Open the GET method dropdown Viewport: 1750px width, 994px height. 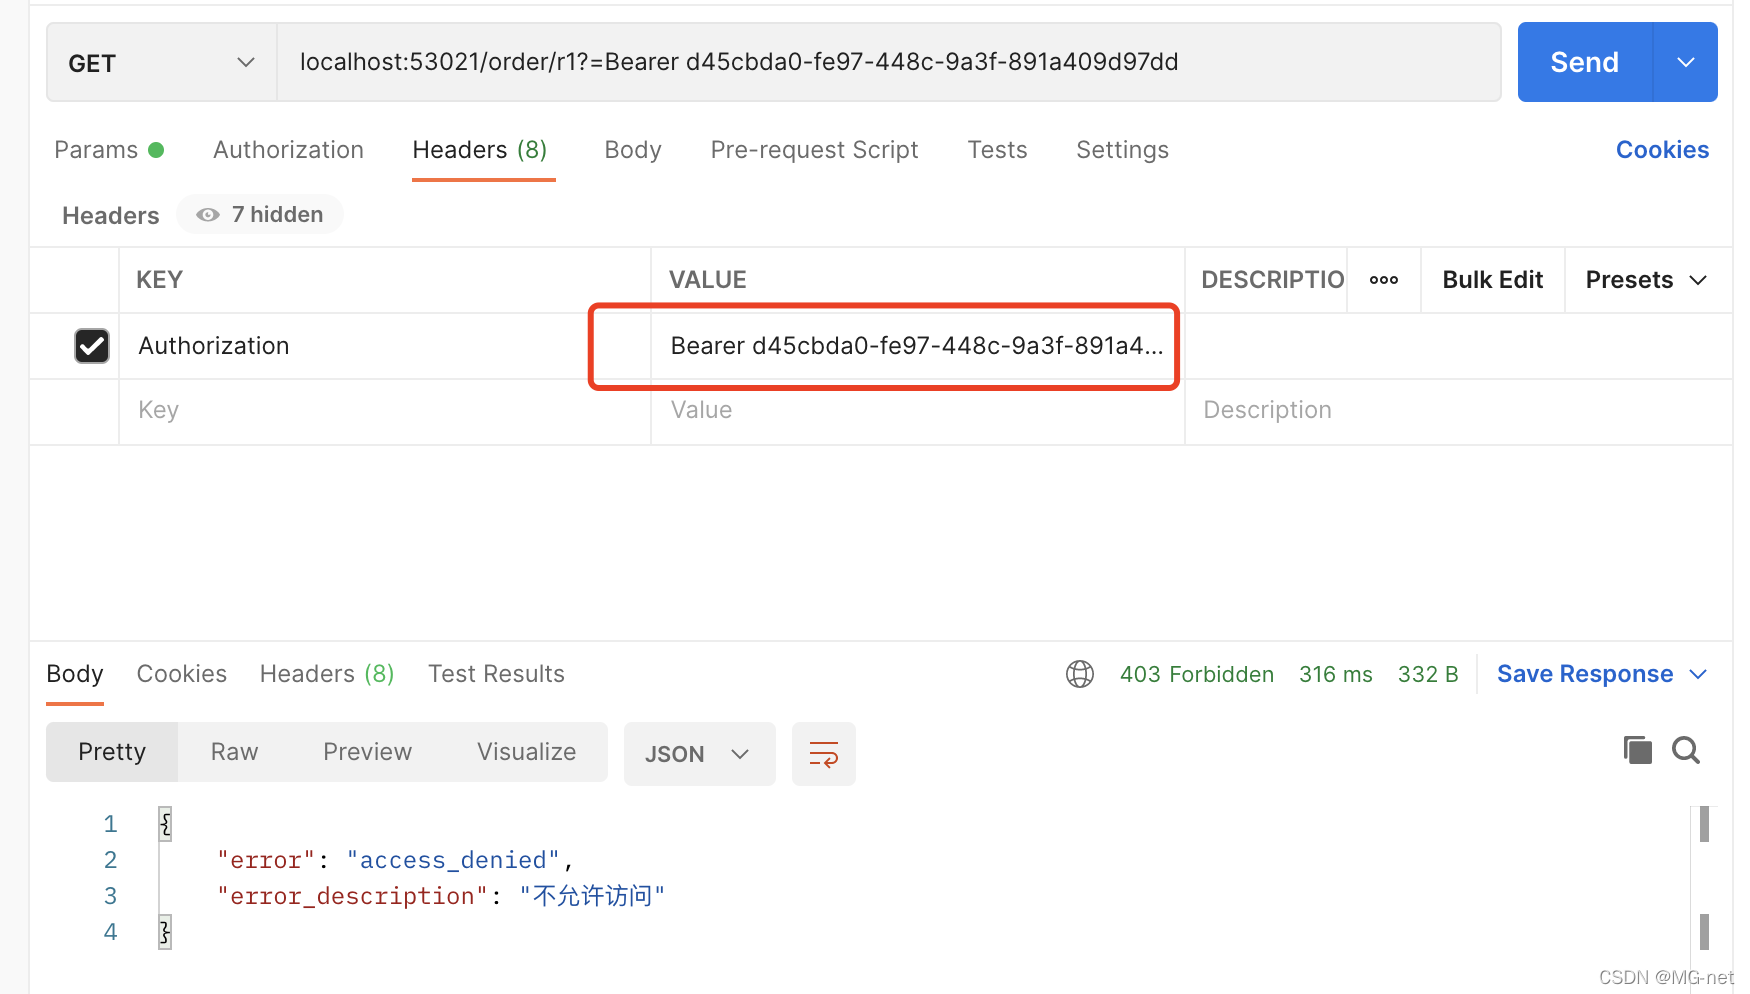pyautogui.click(x=161, y=63)
